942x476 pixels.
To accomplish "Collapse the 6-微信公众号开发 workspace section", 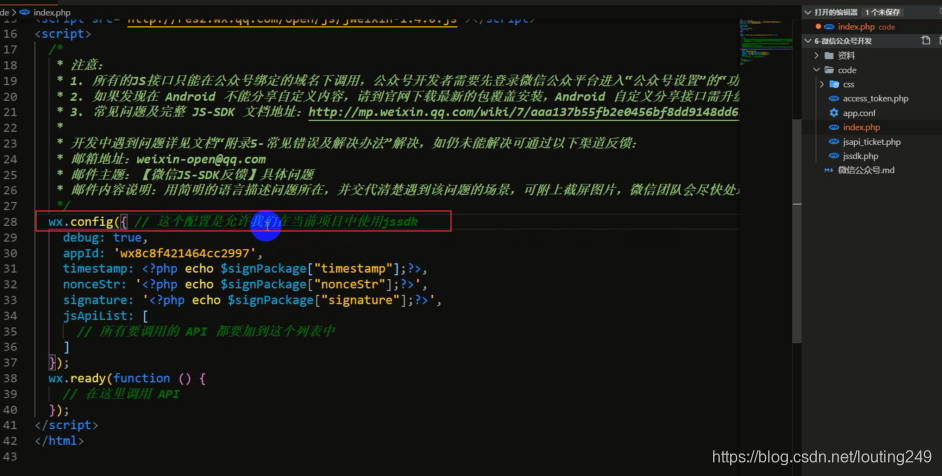I will click(808, 41).
